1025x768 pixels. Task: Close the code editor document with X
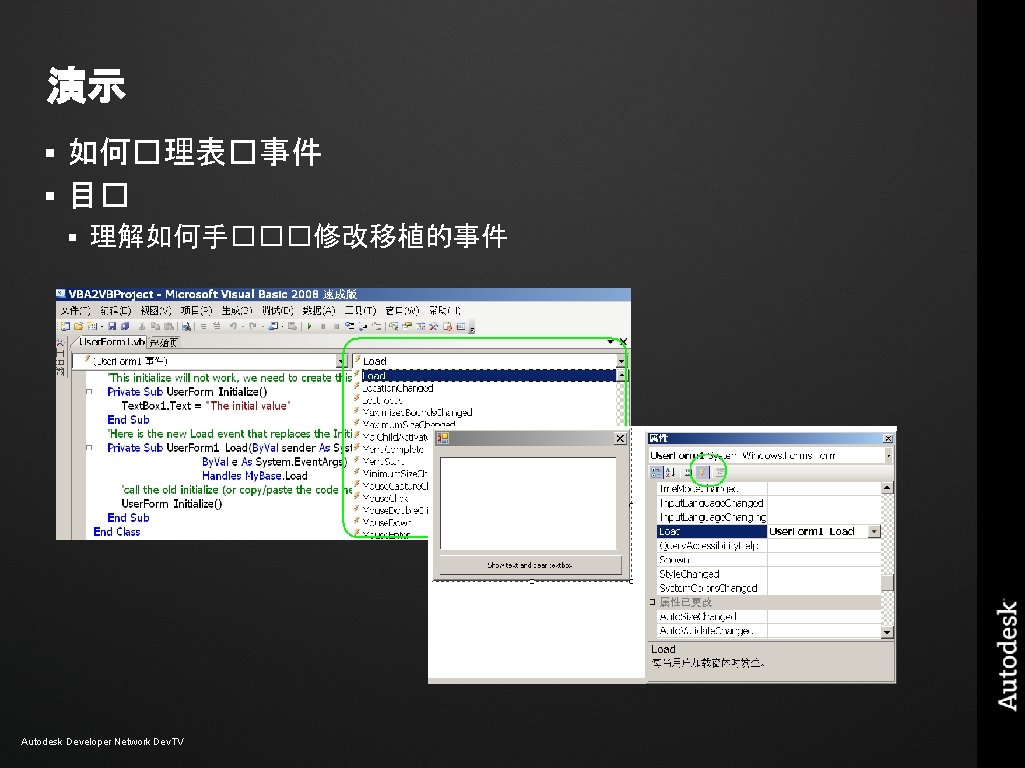[x=623, y=341]
